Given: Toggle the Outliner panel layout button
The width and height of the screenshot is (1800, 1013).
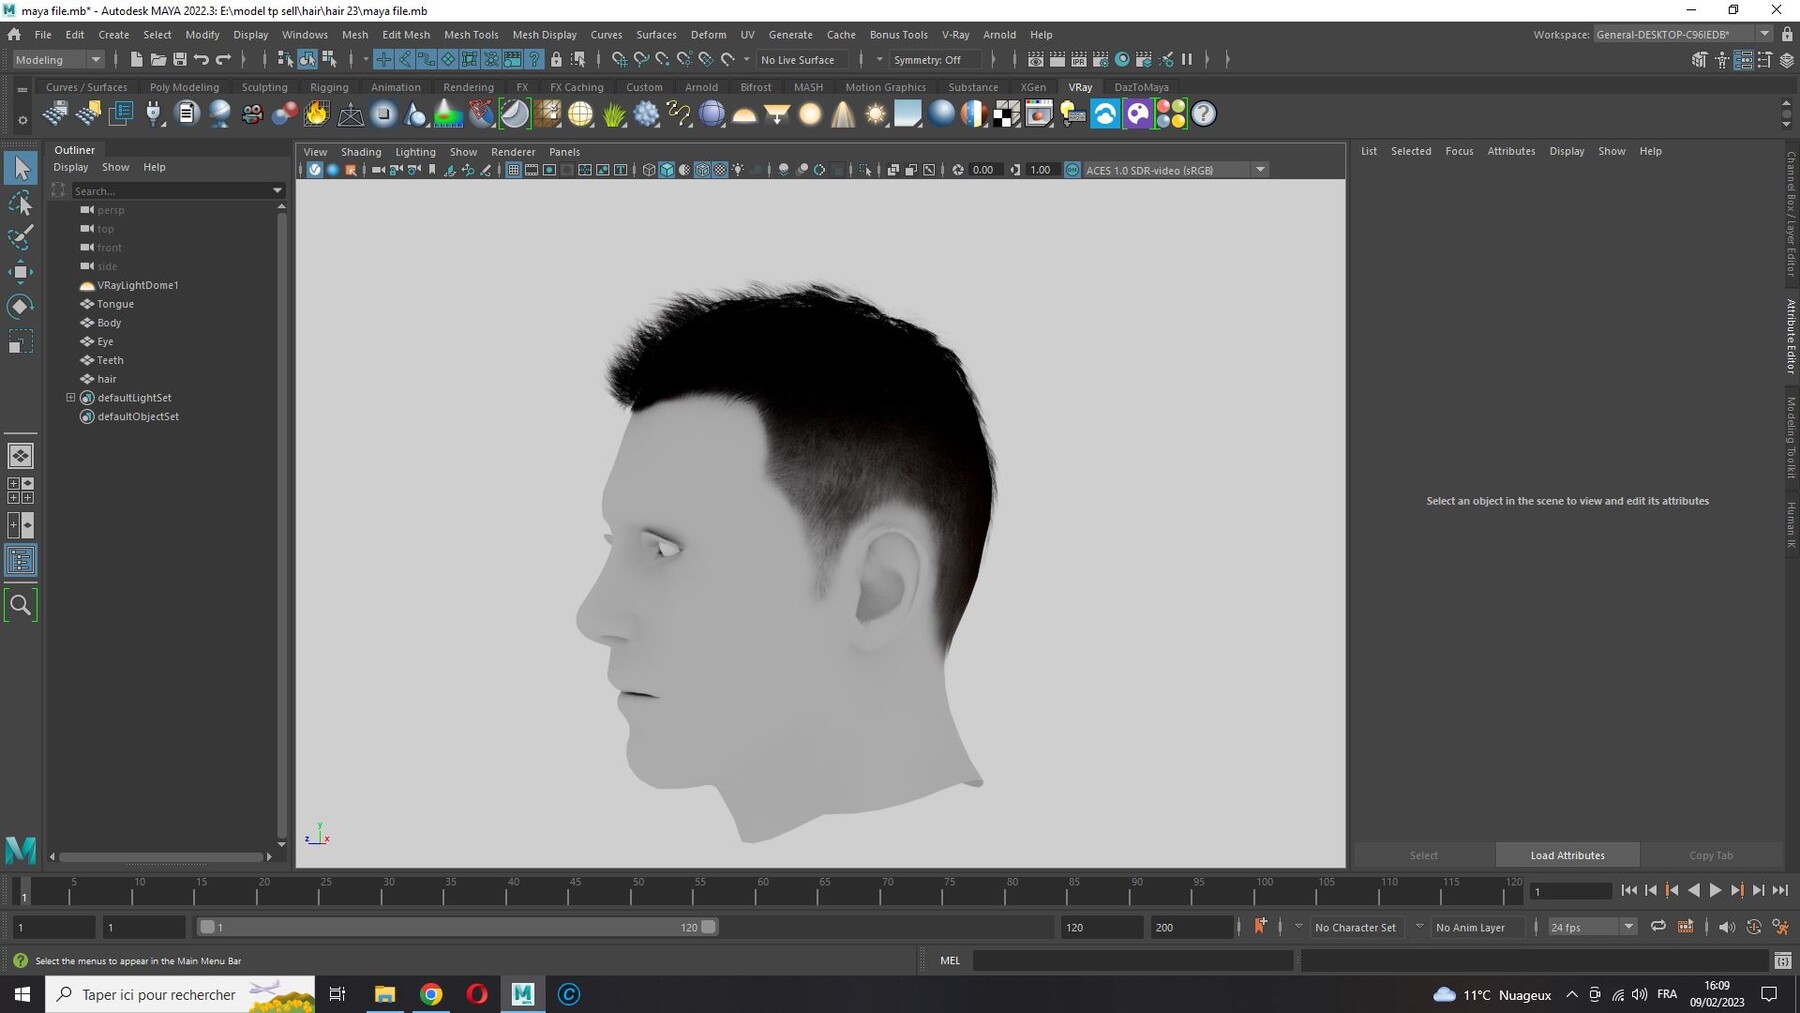Looking at the screenshot, I should 20,560.
